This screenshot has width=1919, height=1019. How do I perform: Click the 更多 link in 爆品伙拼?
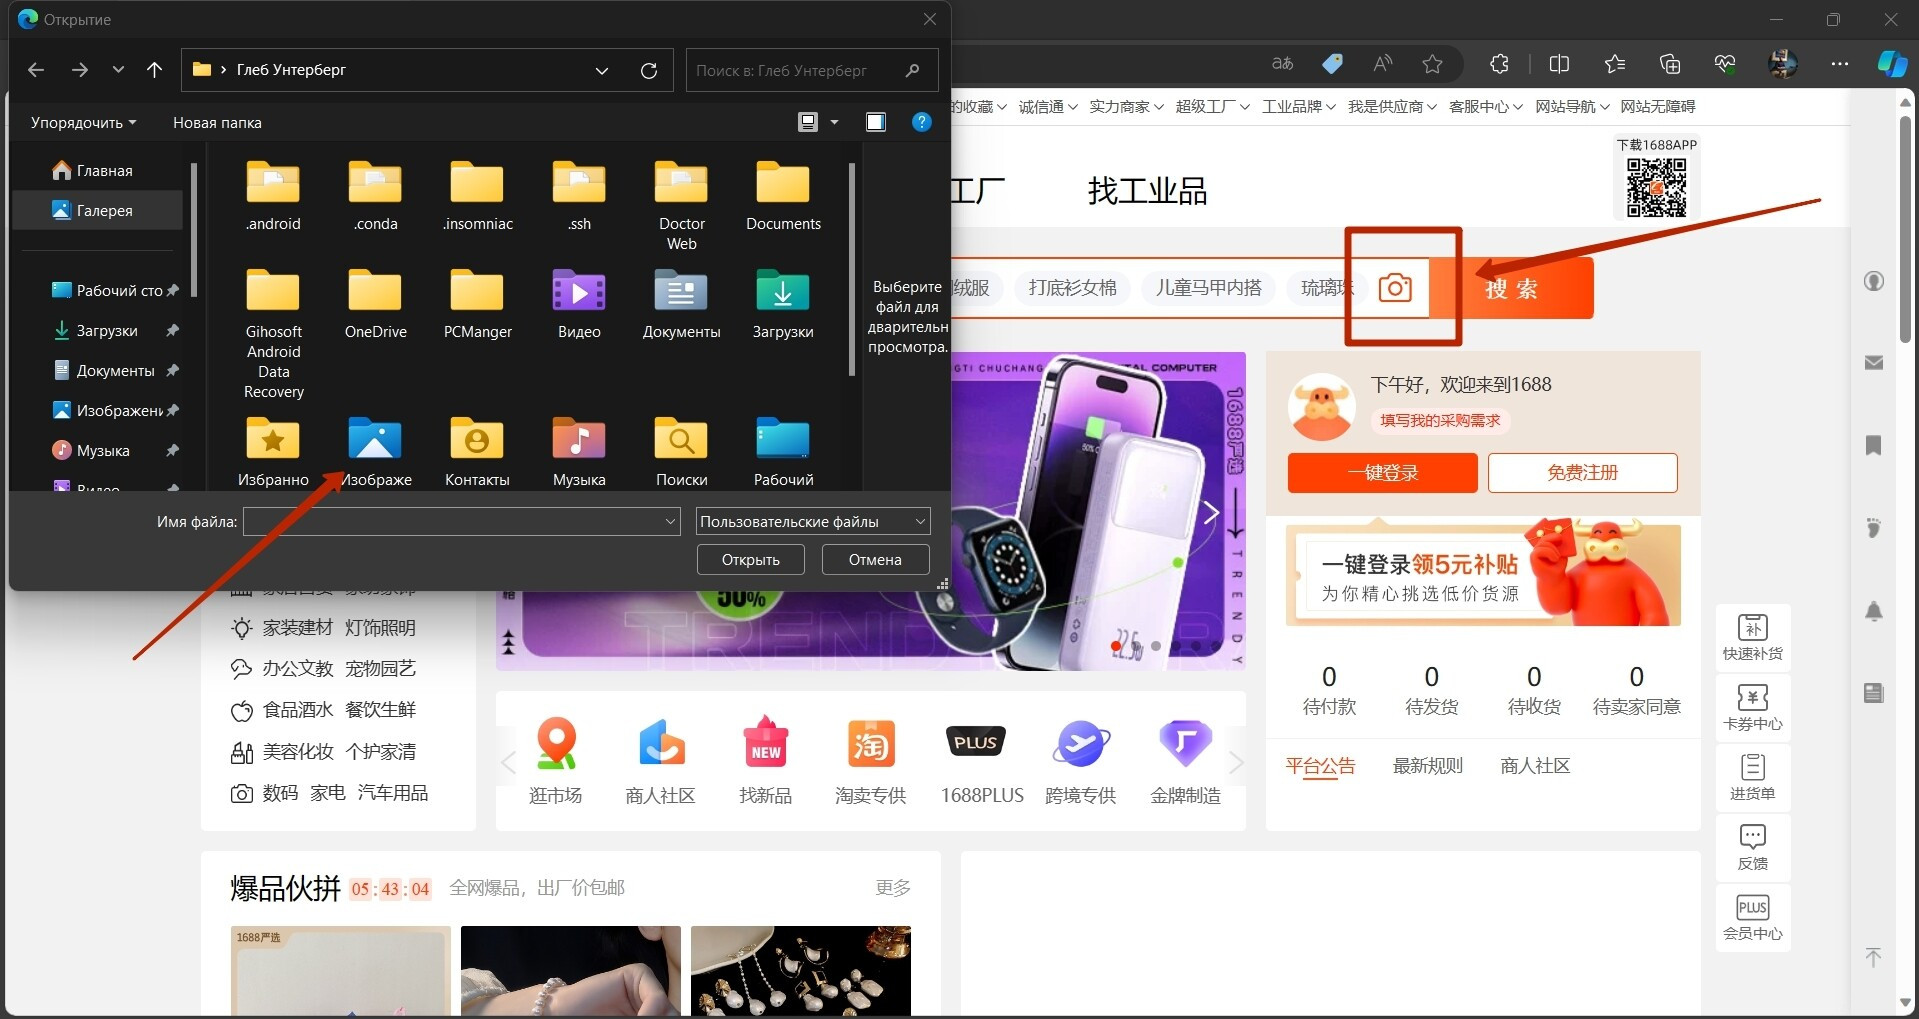[893, 888]
